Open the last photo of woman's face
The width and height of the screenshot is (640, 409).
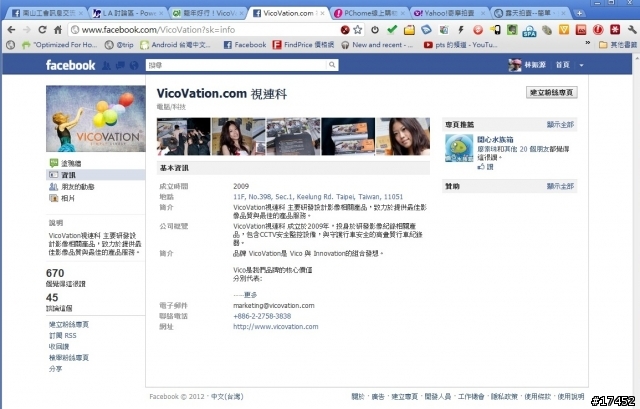click(x=403, y=136)
